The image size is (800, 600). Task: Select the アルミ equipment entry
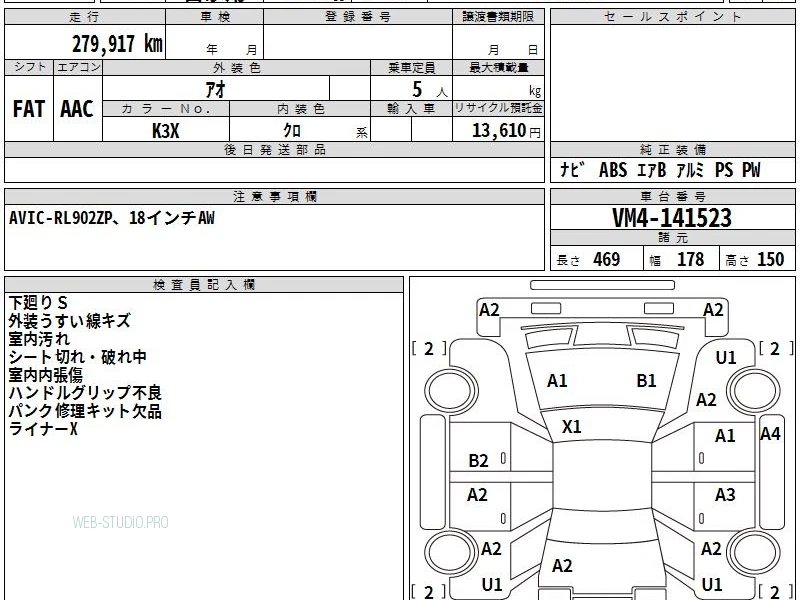[690, 169]
